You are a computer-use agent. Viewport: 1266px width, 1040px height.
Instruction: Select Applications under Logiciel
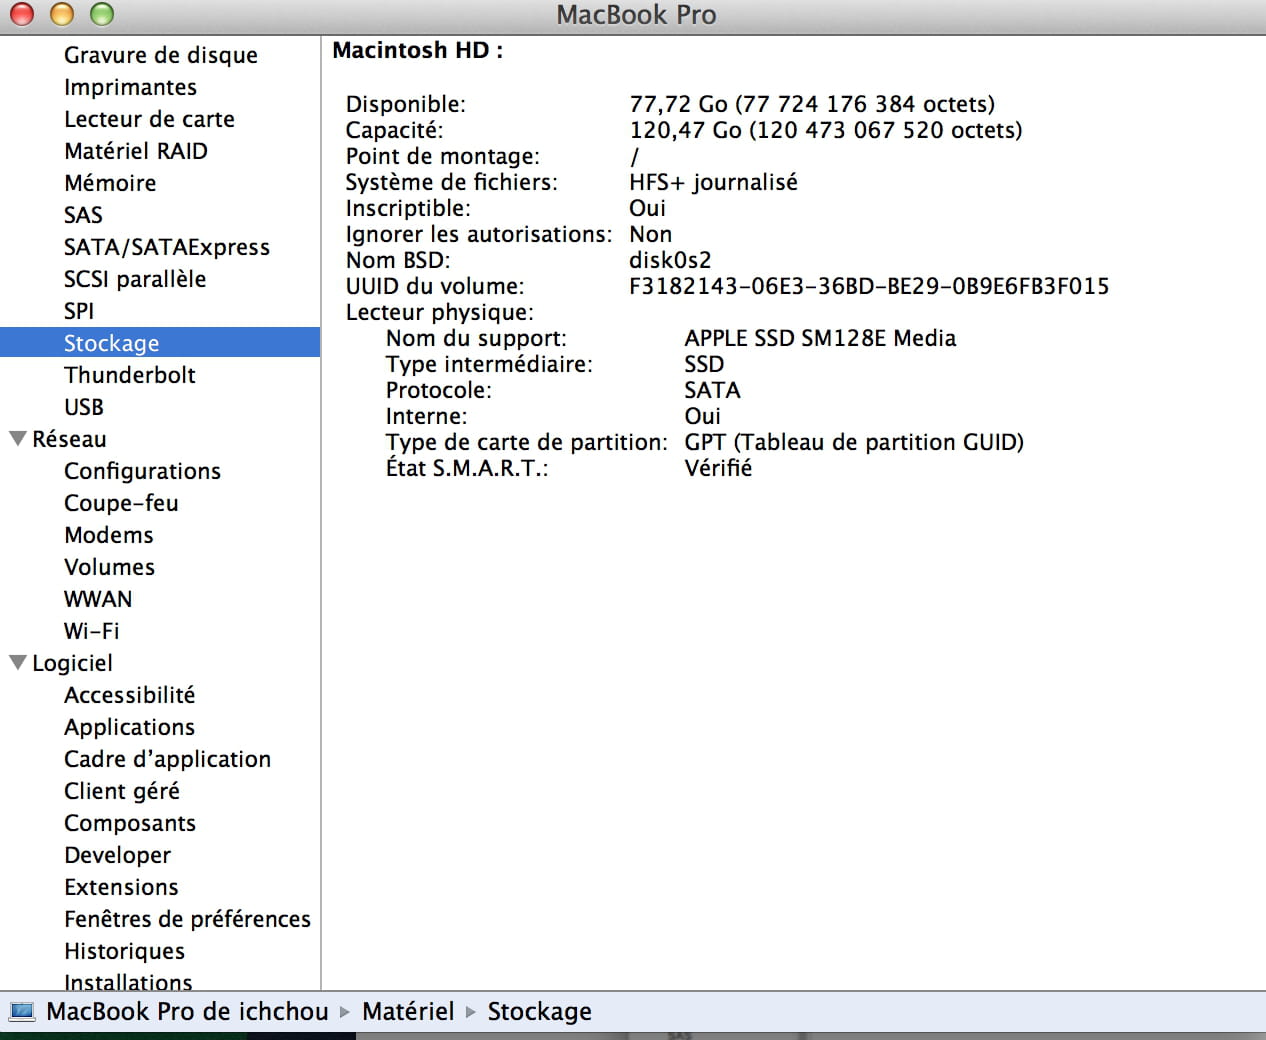point(129,727)
